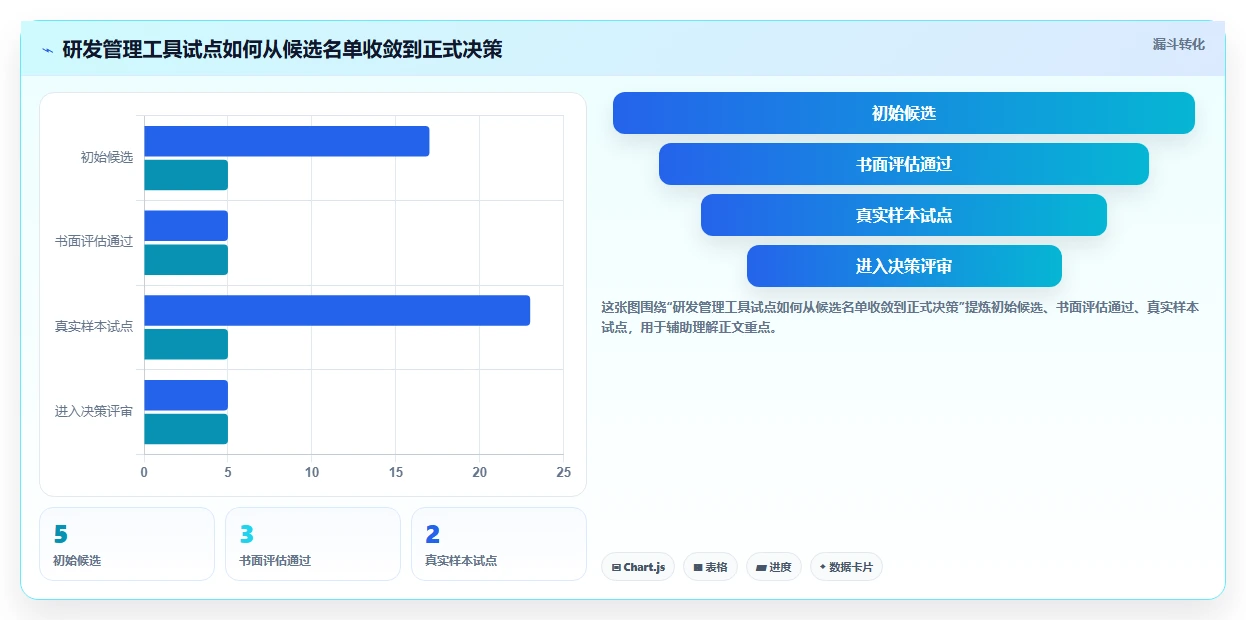Click the blue bar for 真实样本试点

337,310
